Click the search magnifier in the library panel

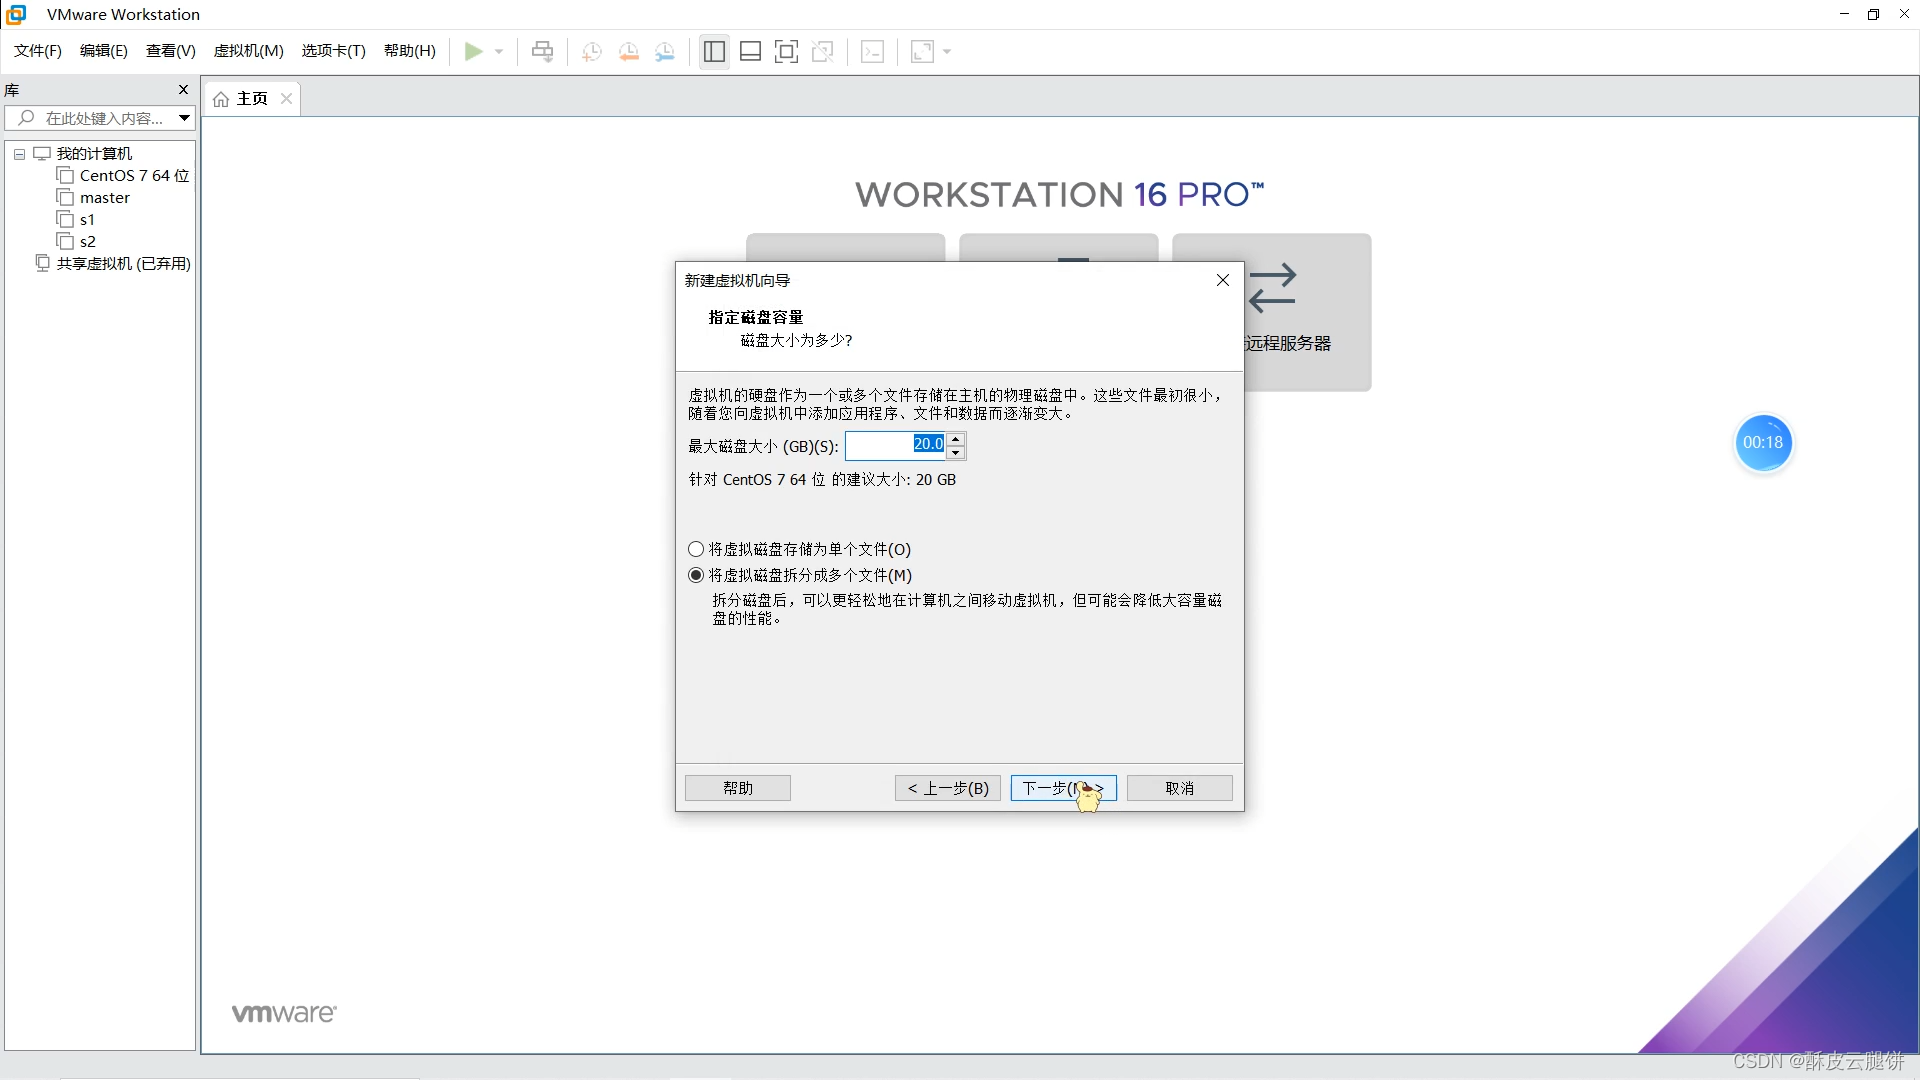pos(28,118)
